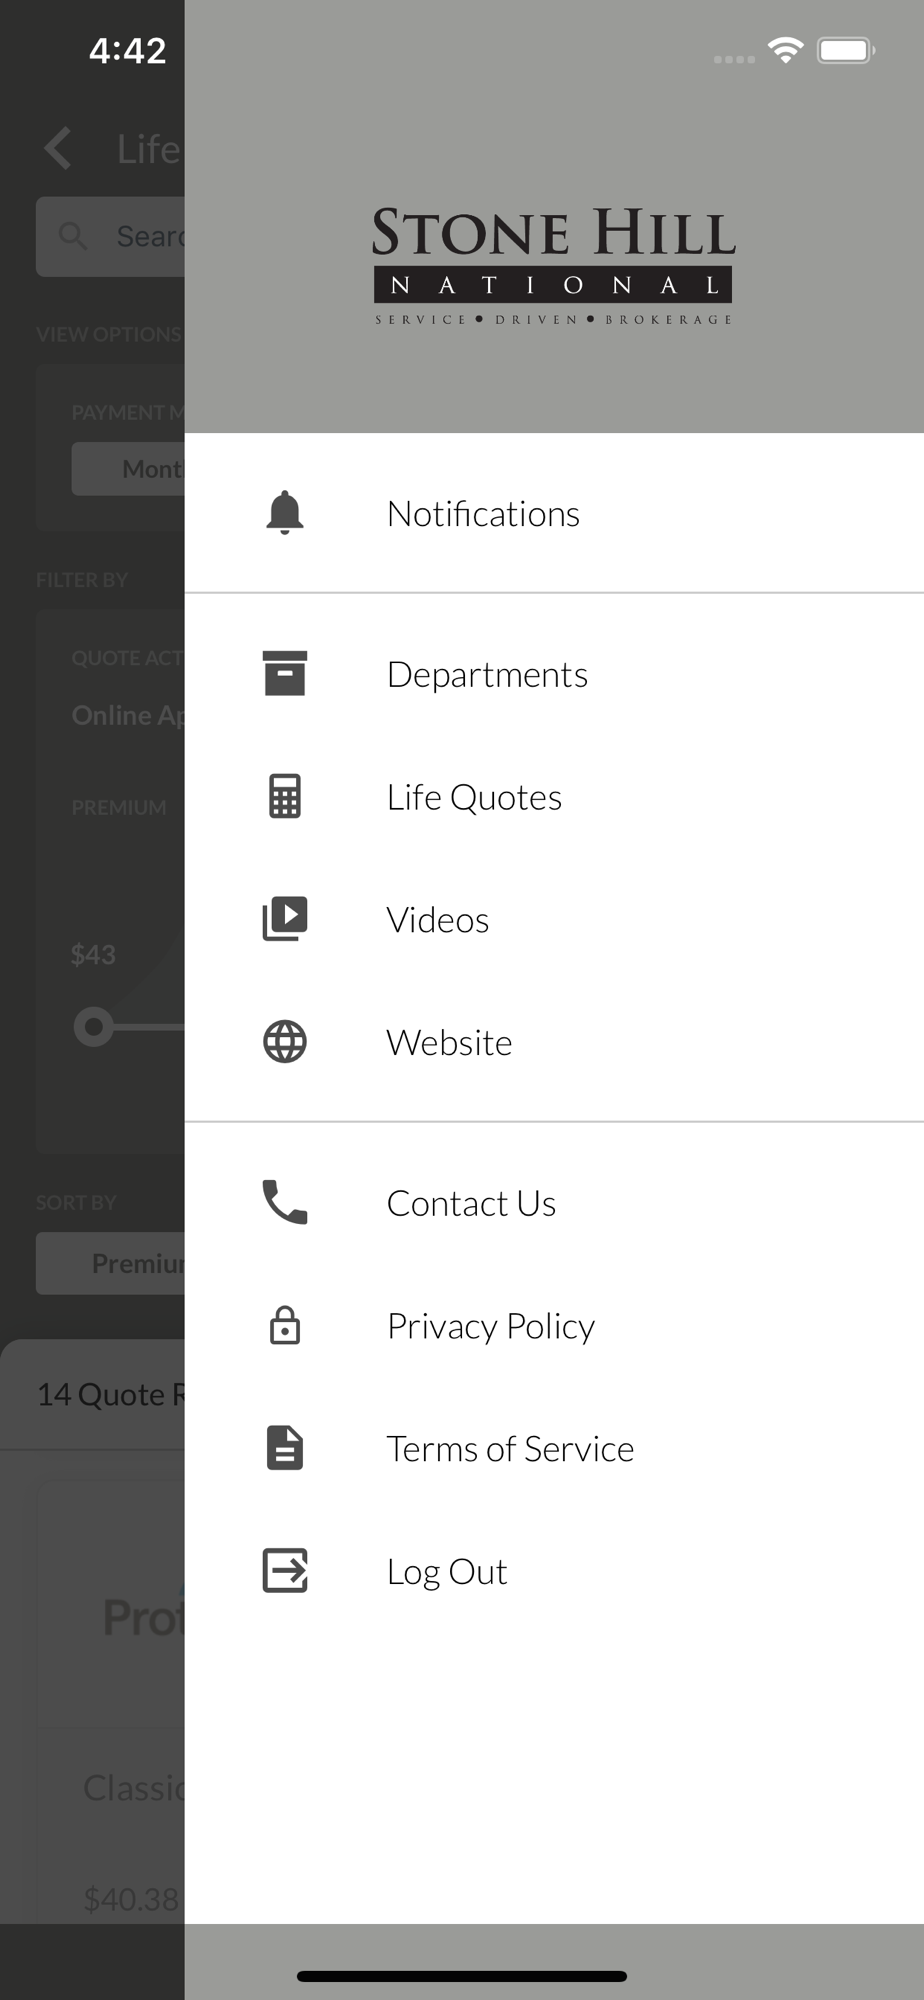Screen dimensions: 924x2000
Task: Open Notifications from the side menu
Action: [x=554, y=513]
